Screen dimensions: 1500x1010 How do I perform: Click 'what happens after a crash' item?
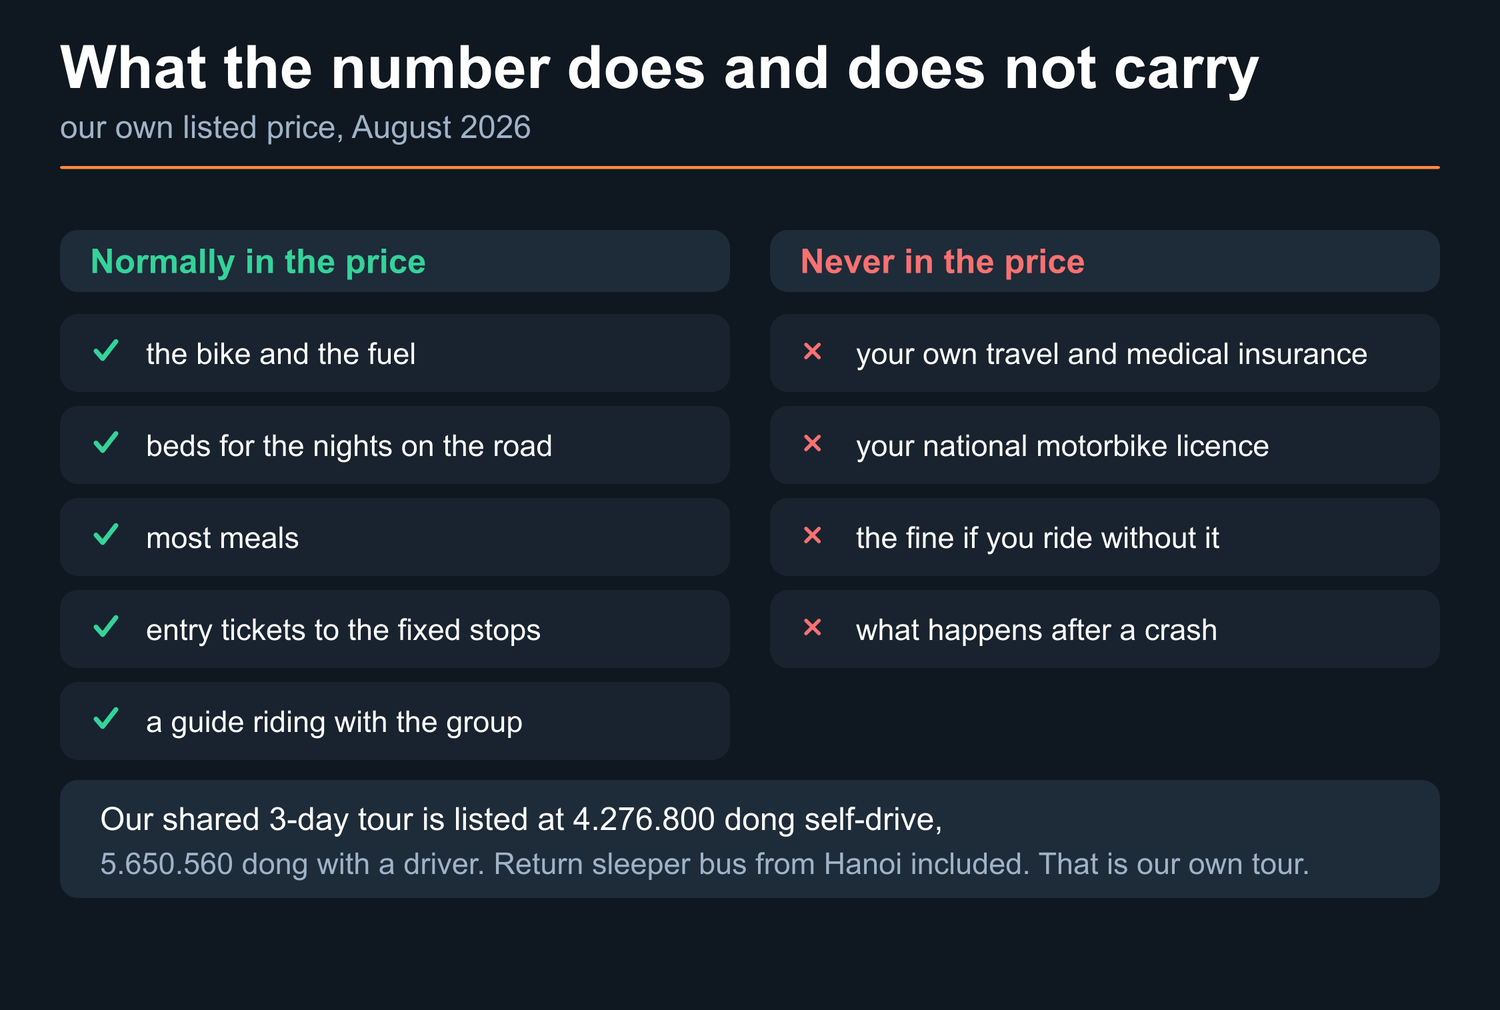1036,630
